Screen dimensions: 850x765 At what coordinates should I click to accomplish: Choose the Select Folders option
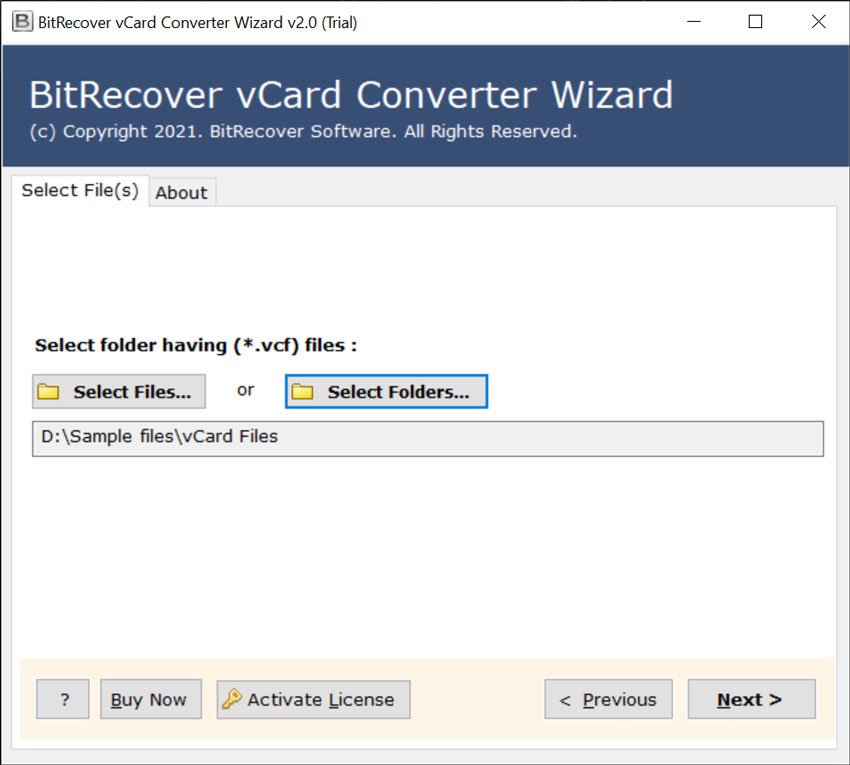(x=387, y=391)
